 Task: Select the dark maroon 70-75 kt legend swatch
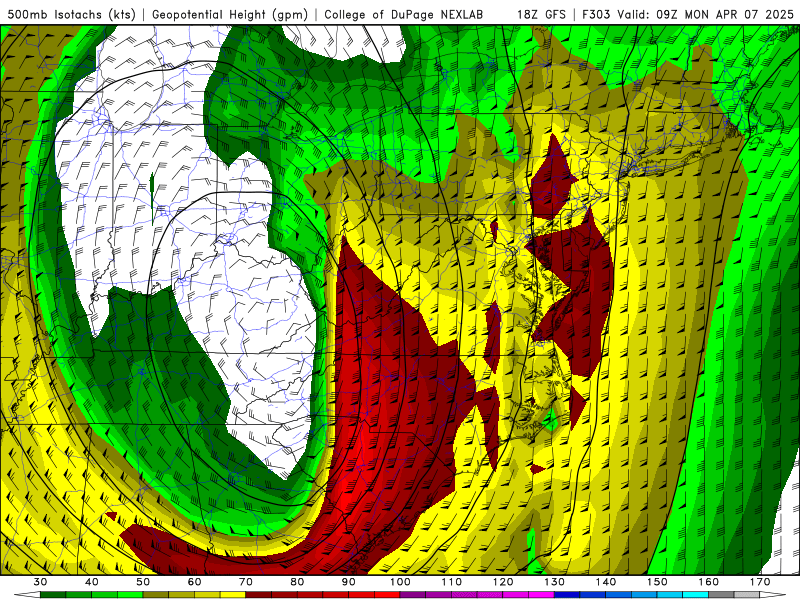point(259,595)
